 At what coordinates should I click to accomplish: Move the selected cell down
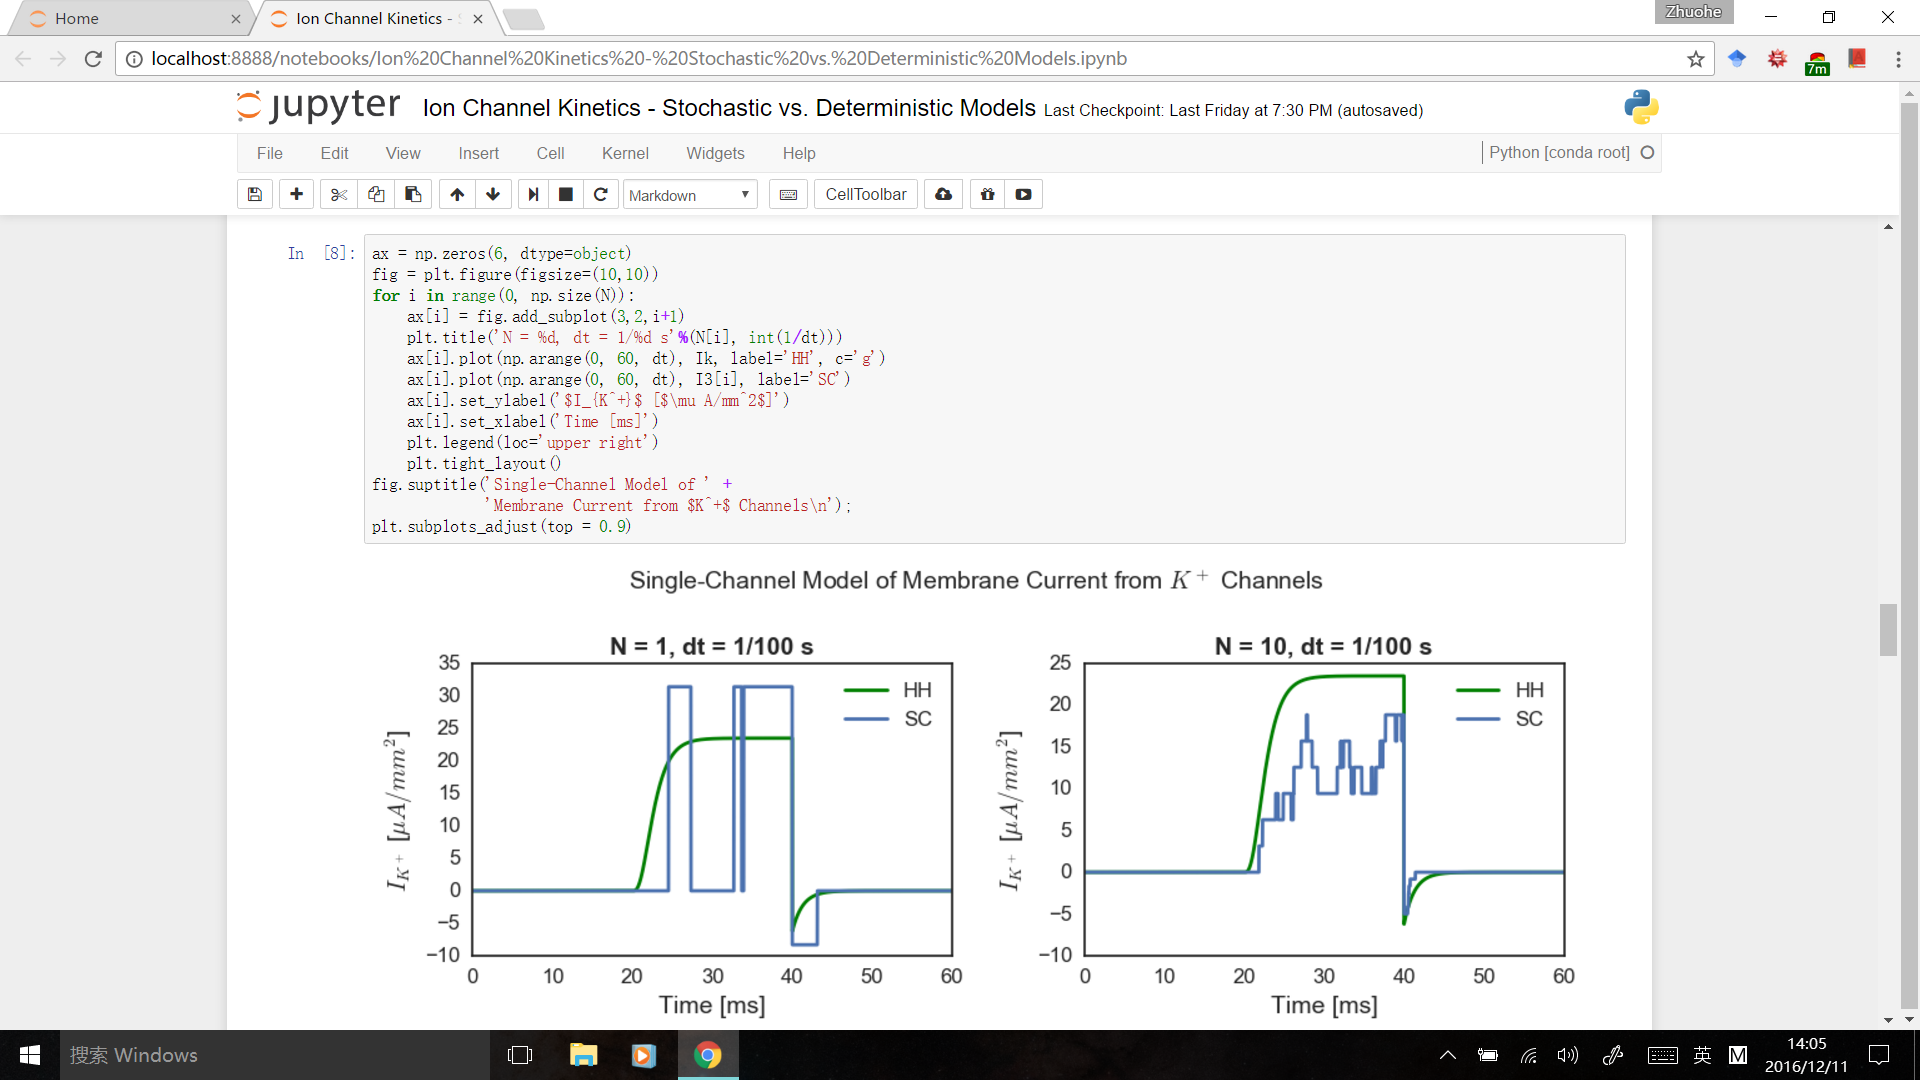(493, 194)
